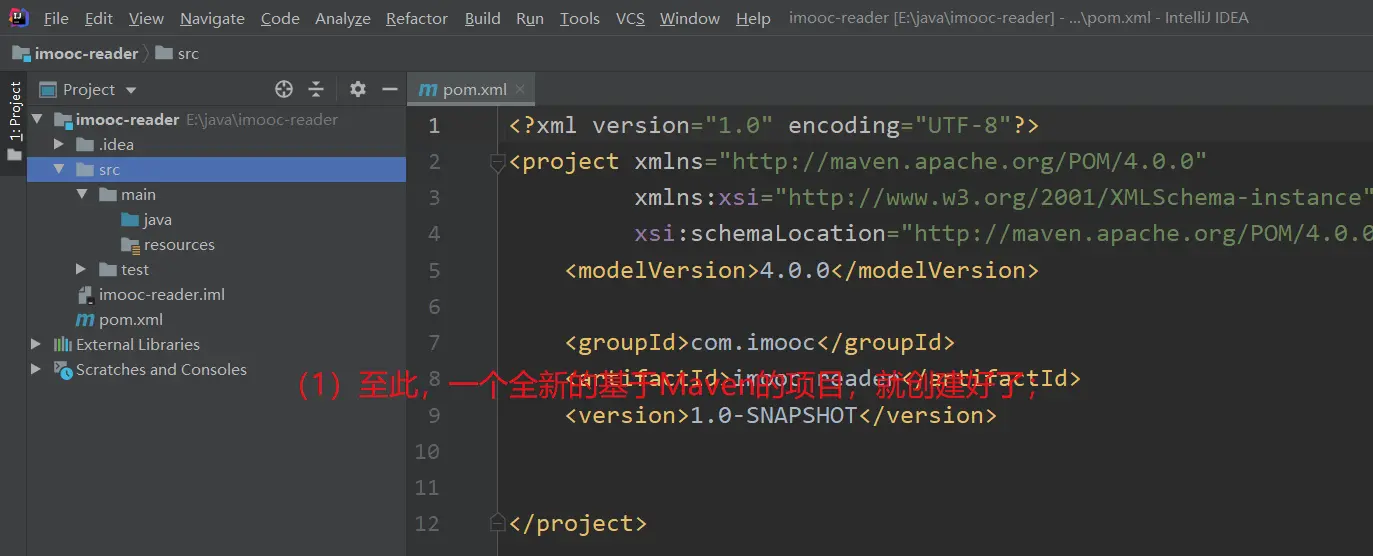
Task: Expand External Libraries node
Action: pyautogui.click(x=37, y=344)
